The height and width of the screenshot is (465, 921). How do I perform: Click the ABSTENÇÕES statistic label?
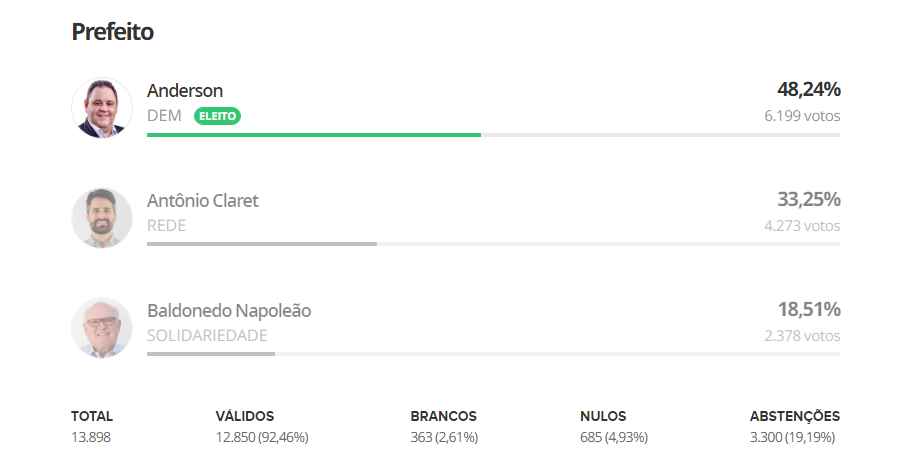click(795, 416)
